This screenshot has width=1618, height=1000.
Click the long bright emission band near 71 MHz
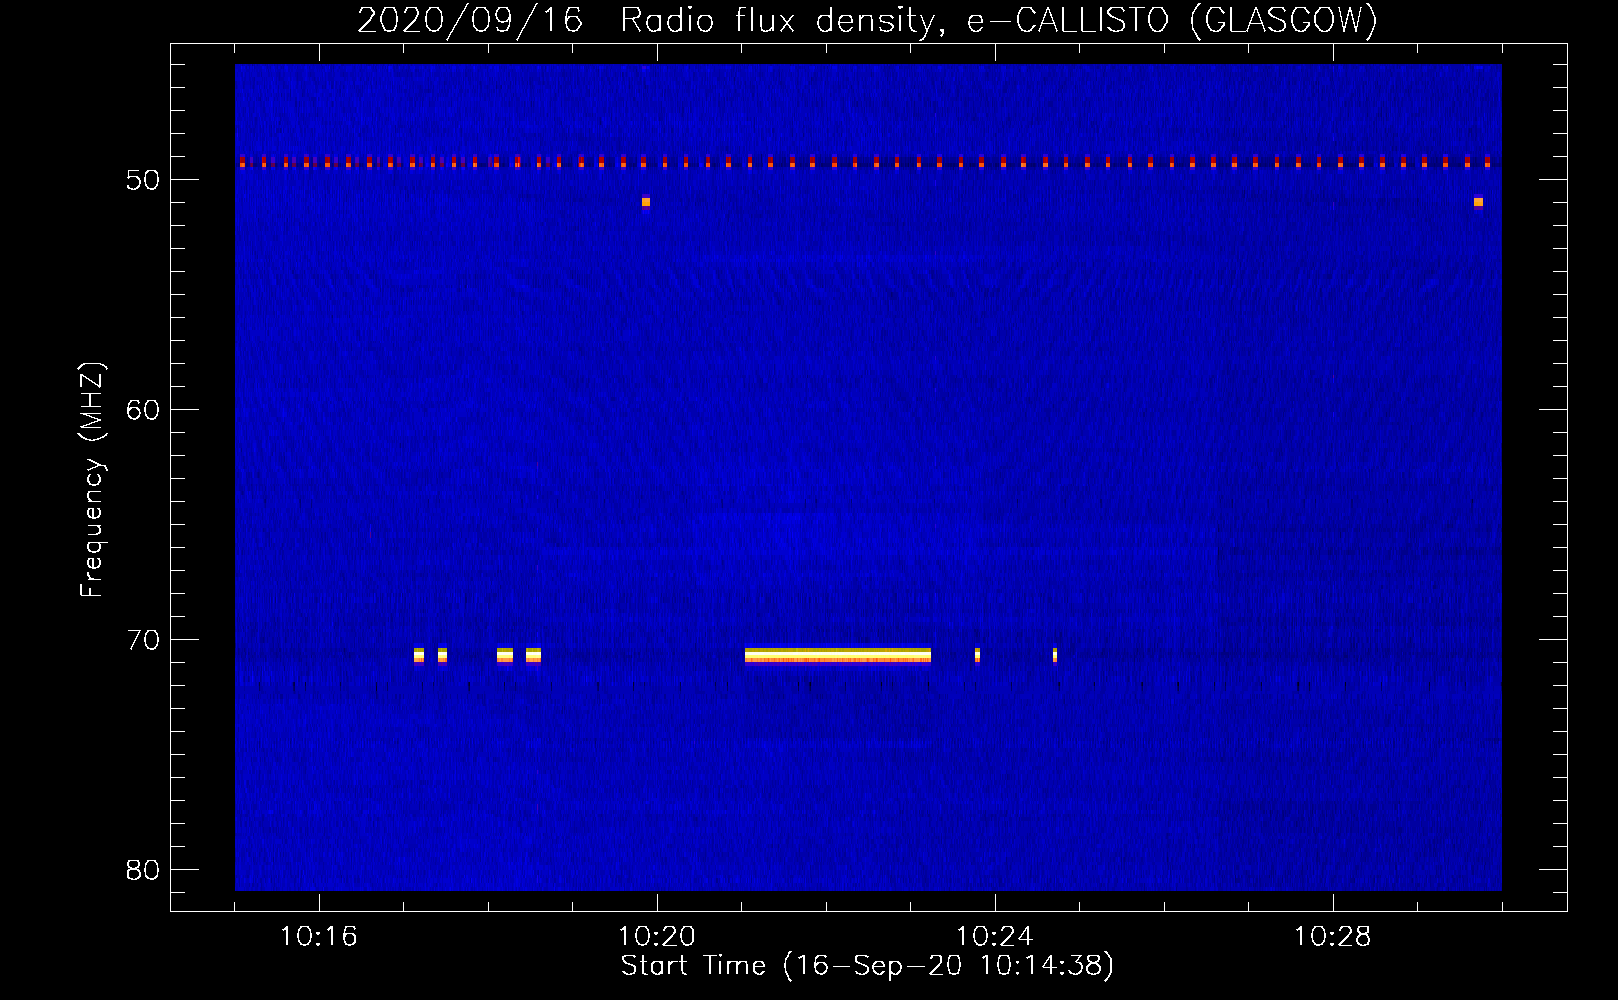click(x=838, y=655)
